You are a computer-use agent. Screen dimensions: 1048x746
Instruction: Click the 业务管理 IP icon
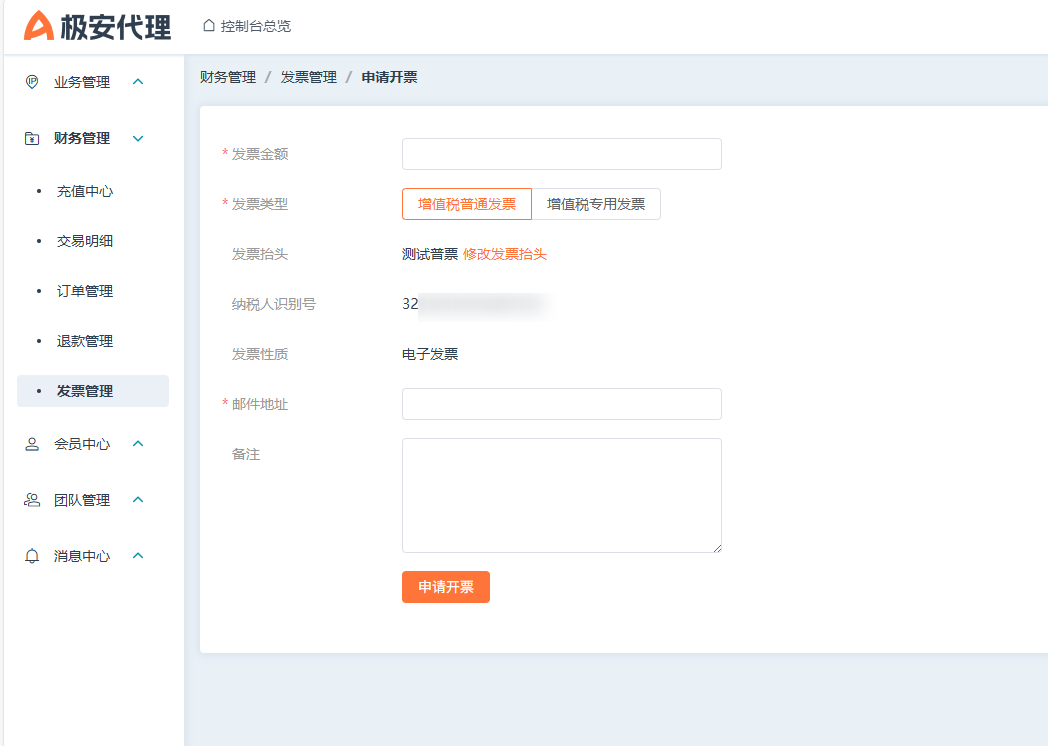coord(32,82)
